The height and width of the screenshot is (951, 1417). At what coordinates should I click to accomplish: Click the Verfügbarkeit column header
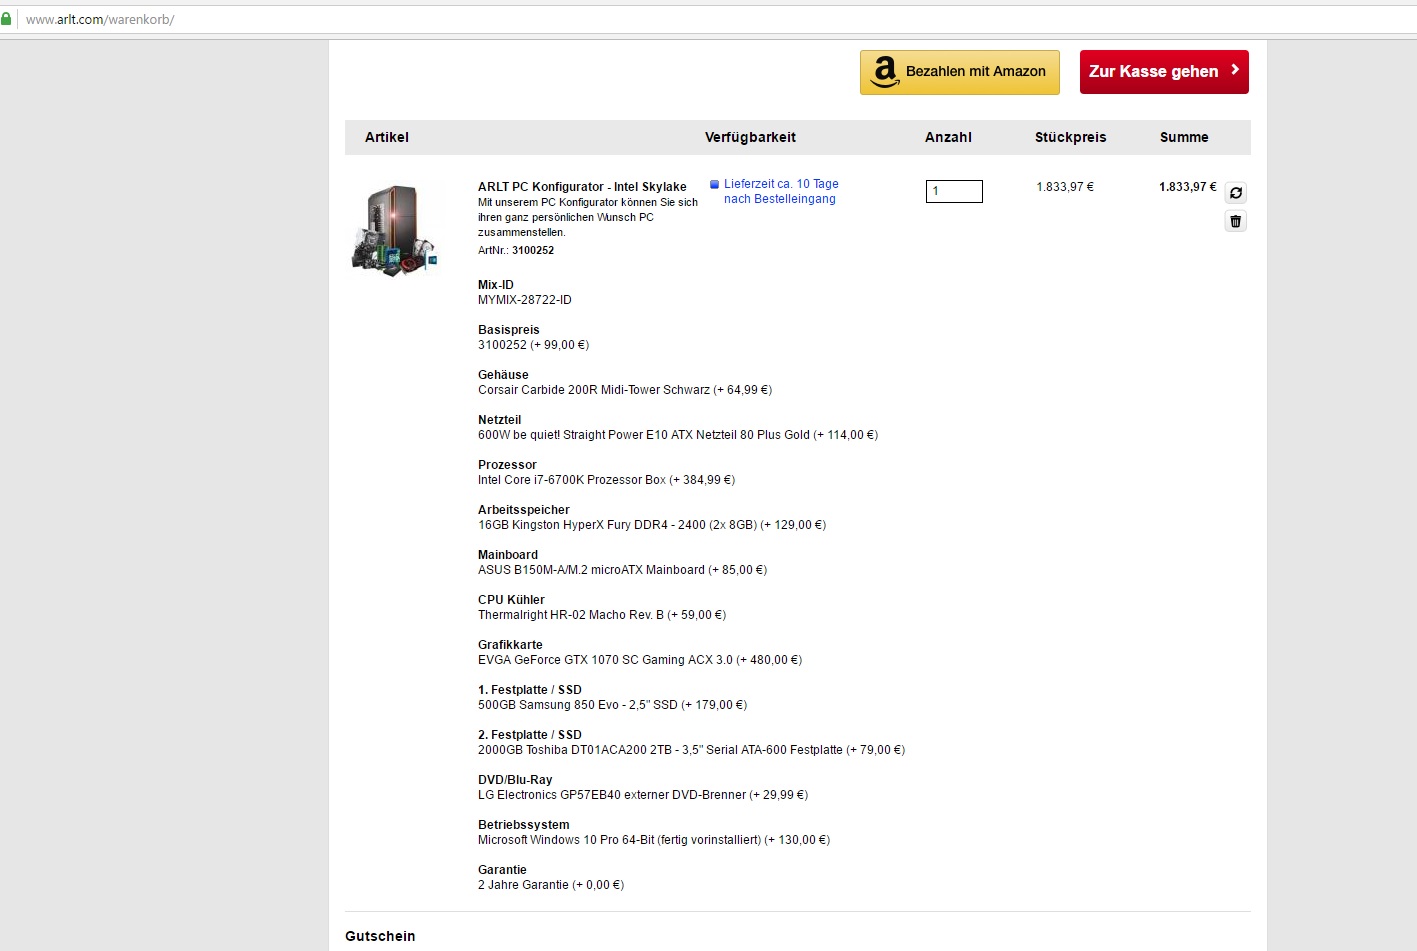[x=750, y=137]
